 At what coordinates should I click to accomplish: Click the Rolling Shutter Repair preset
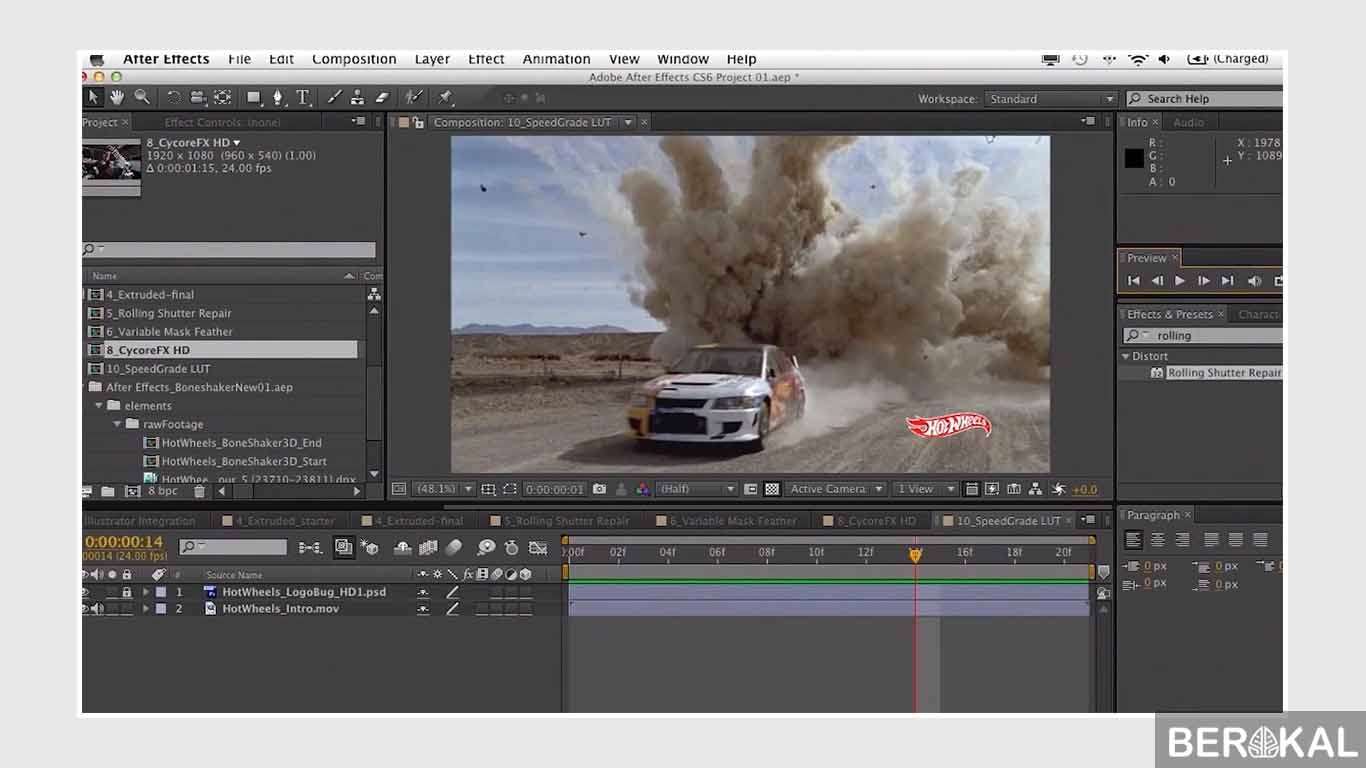pos(1222,372)
